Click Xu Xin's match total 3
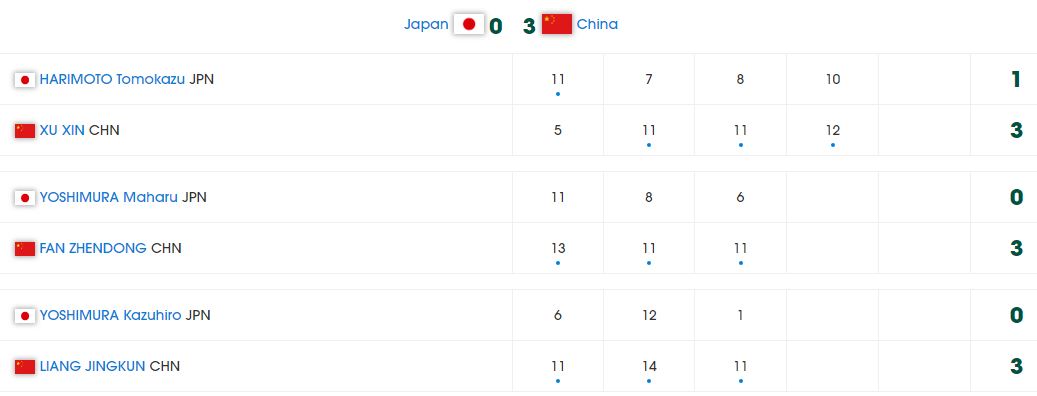Screen dimensions: 1037x396 (x=1016, y=130)
